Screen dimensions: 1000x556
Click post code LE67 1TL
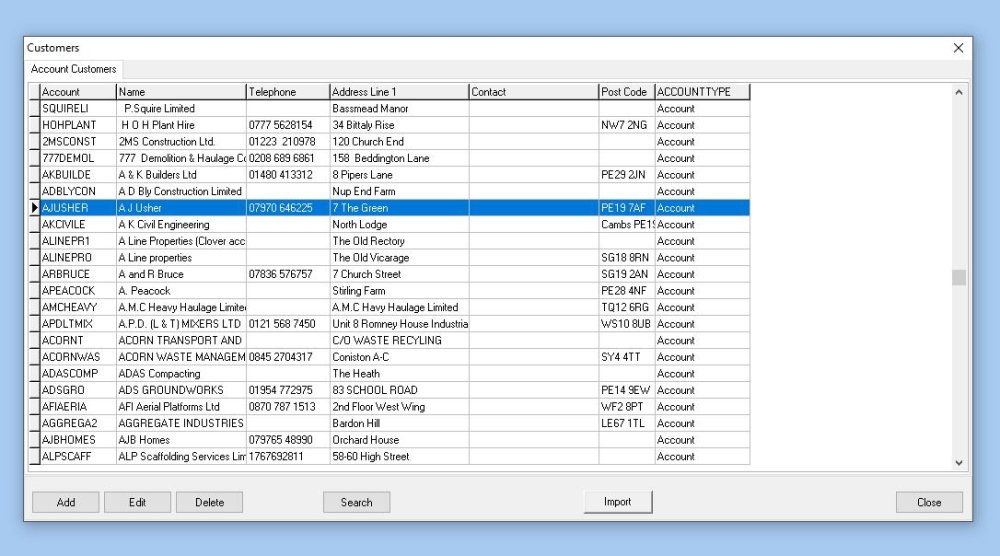point(623,423)
